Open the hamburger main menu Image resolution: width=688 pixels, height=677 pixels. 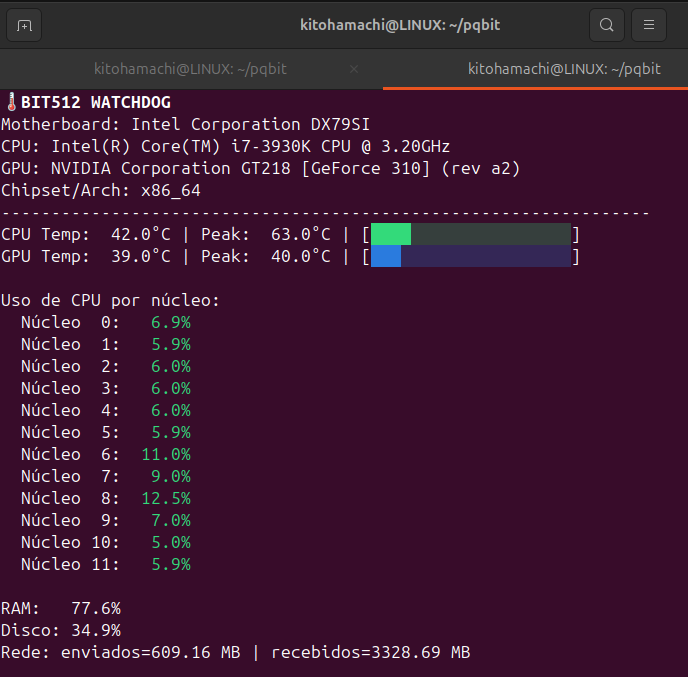(649, 25)
